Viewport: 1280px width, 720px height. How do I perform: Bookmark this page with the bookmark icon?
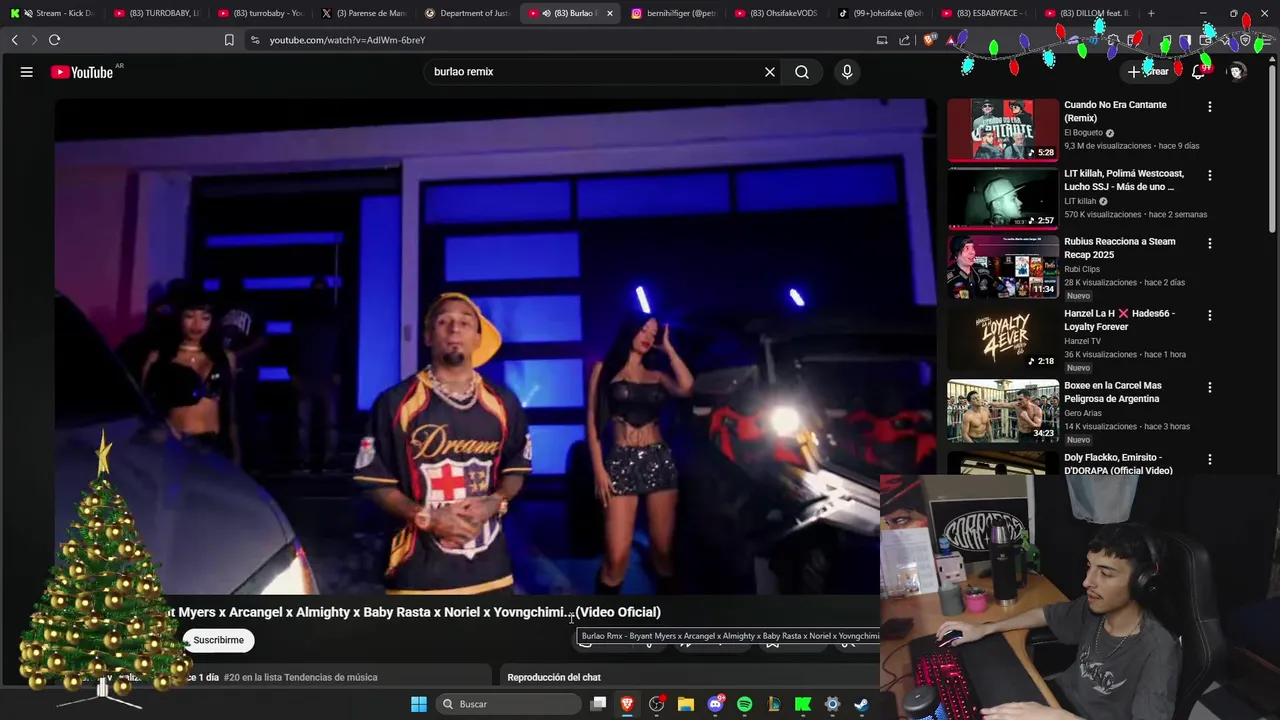pyautogui.click(x=229, y=40)
